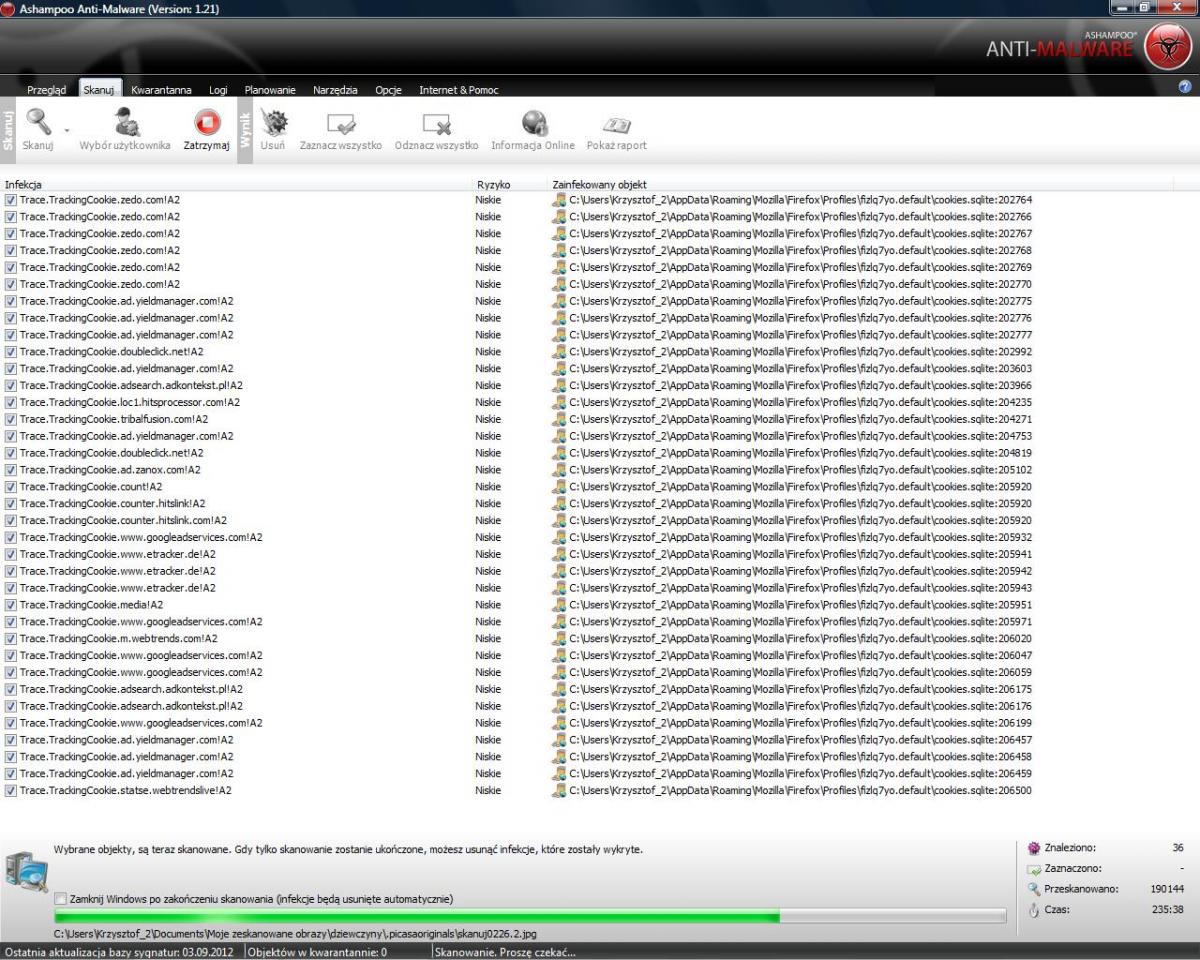Uncheck the loc1.hitsprocessor.com entry
The width and height of the screenshot is (1200, 960).
click(11, 403)
